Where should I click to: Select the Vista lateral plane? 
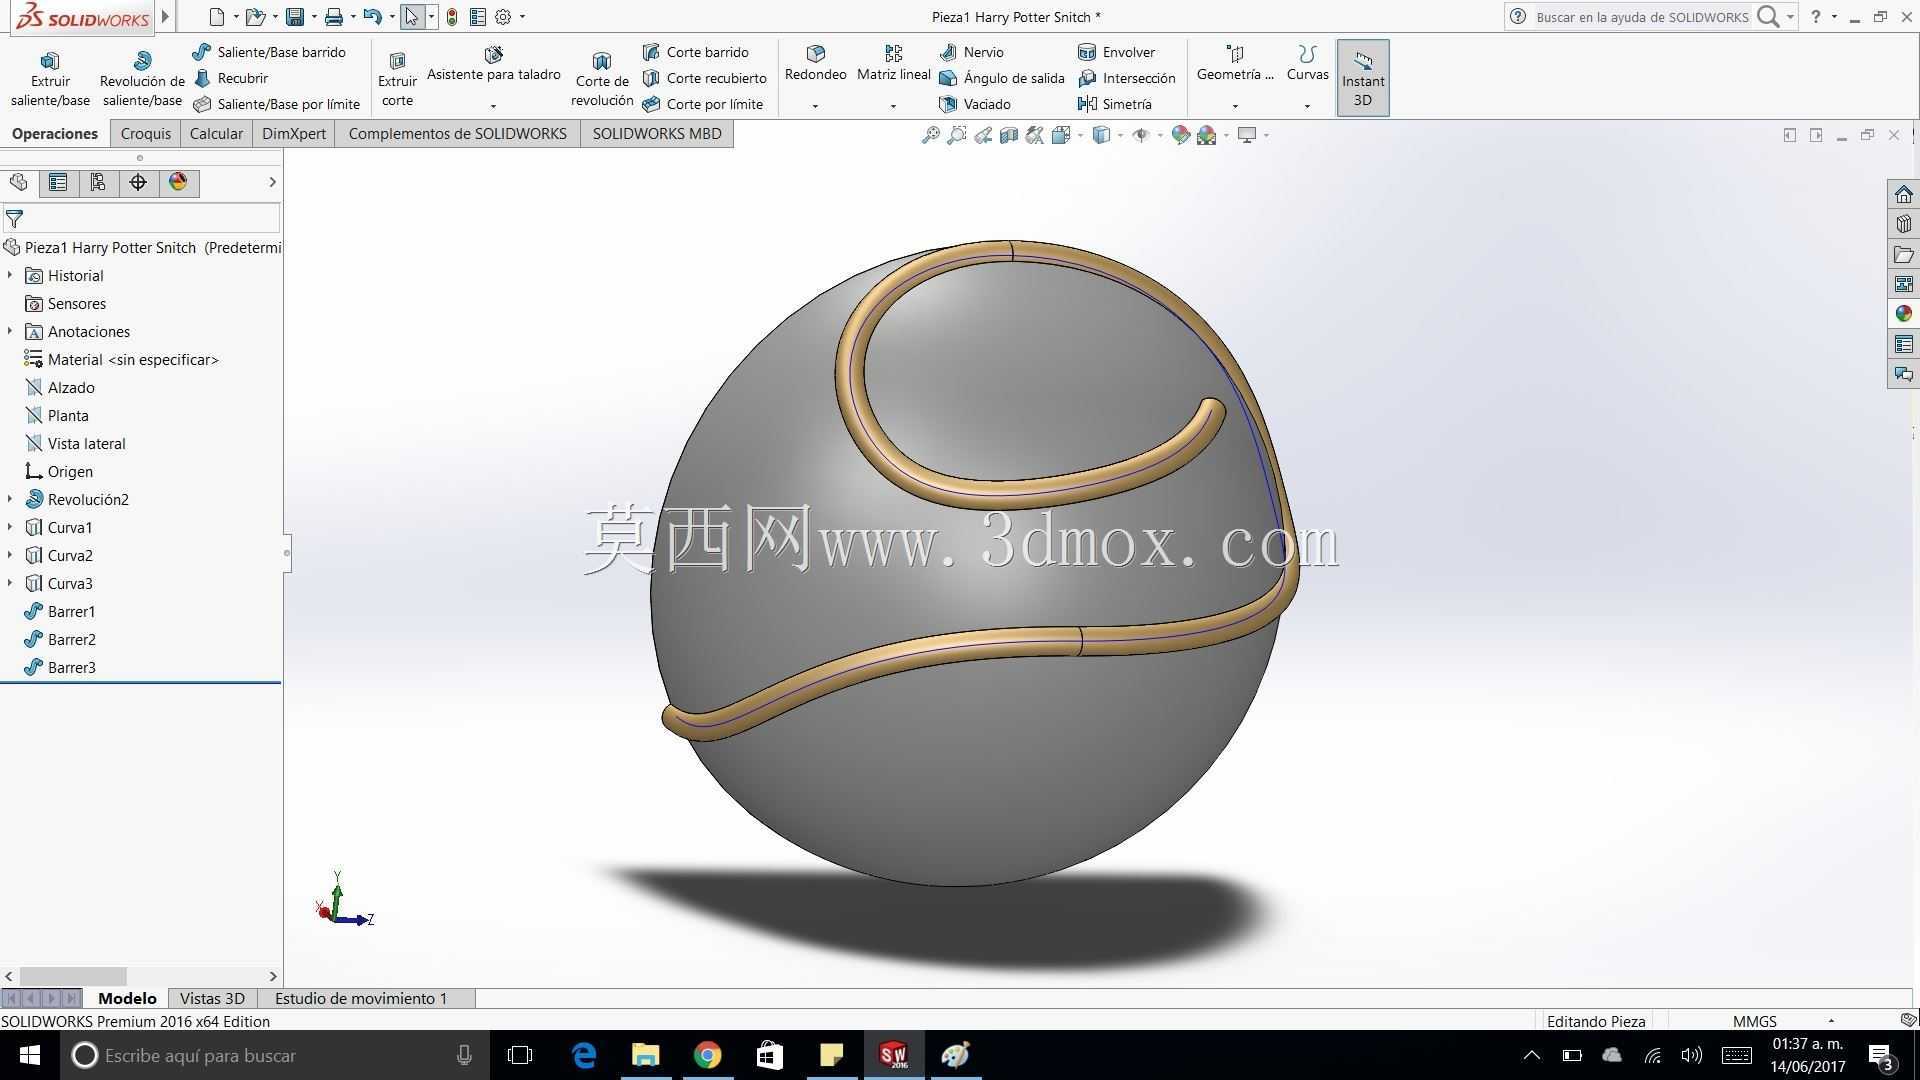pos(75,443)
